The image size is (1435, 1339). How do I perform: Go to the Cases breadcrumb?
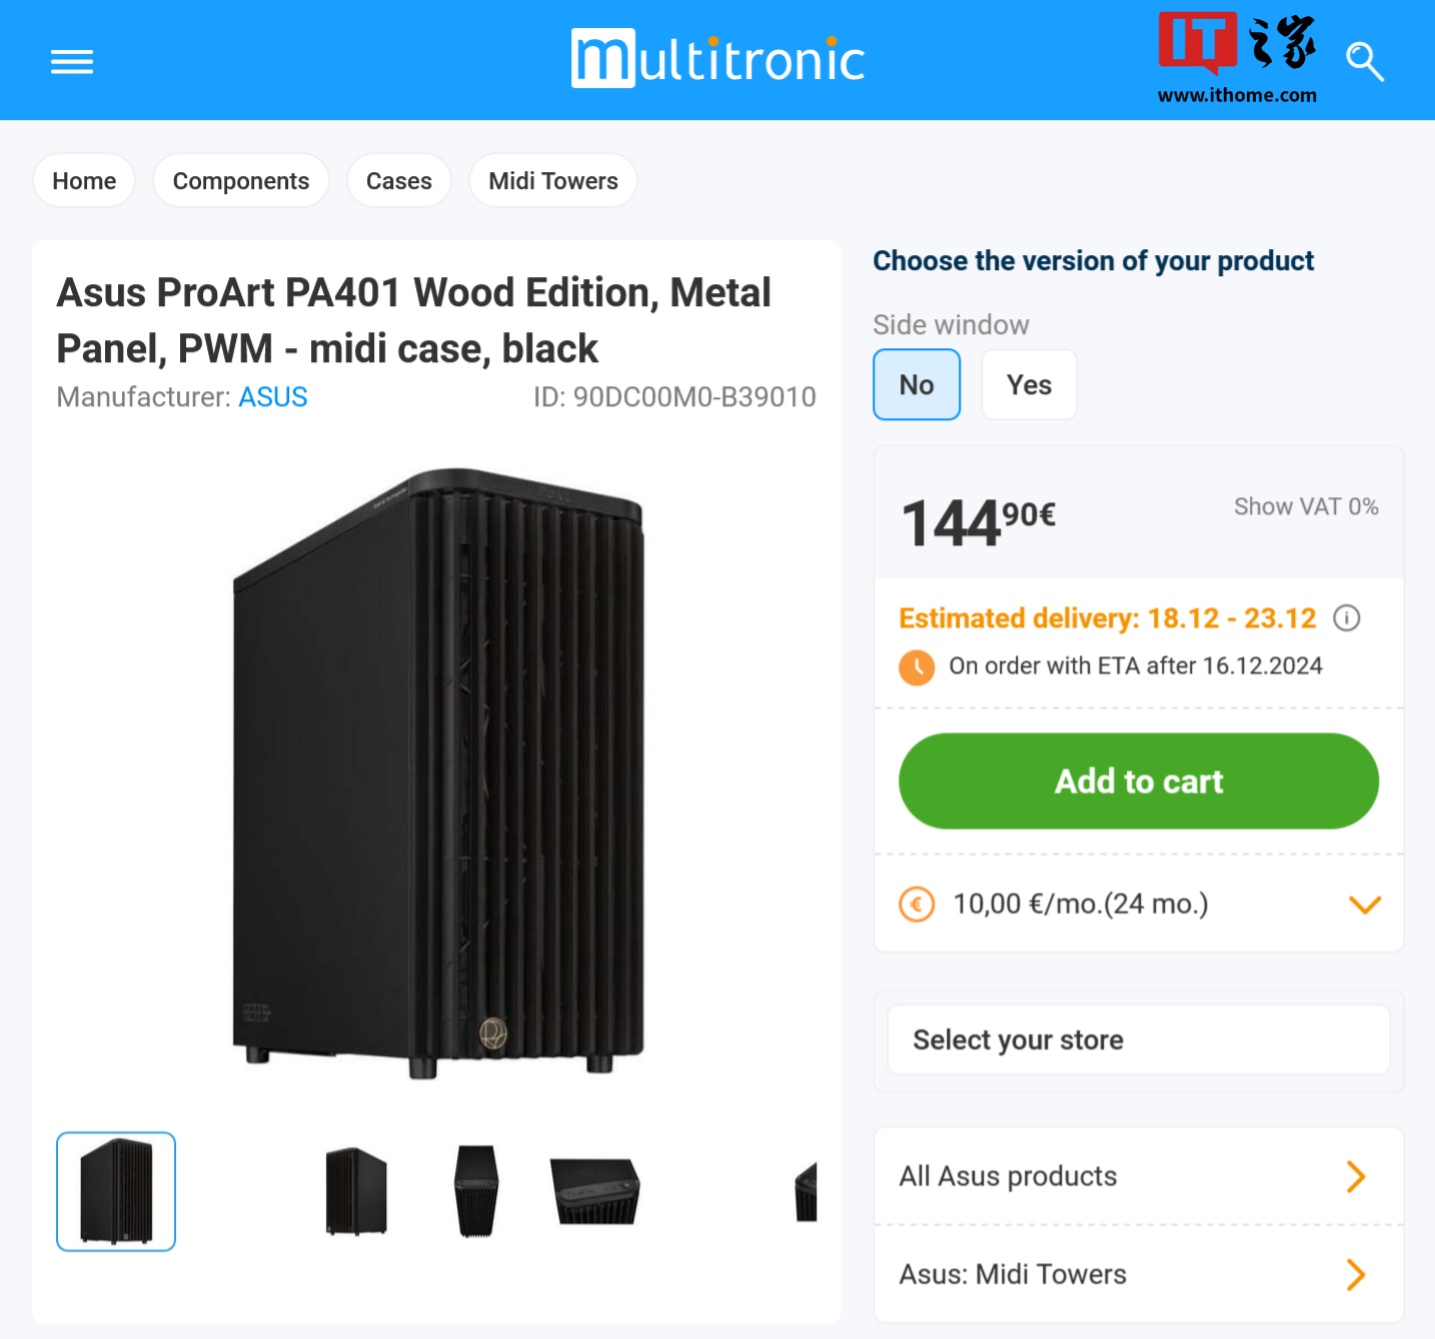click(x=398, y=181)
